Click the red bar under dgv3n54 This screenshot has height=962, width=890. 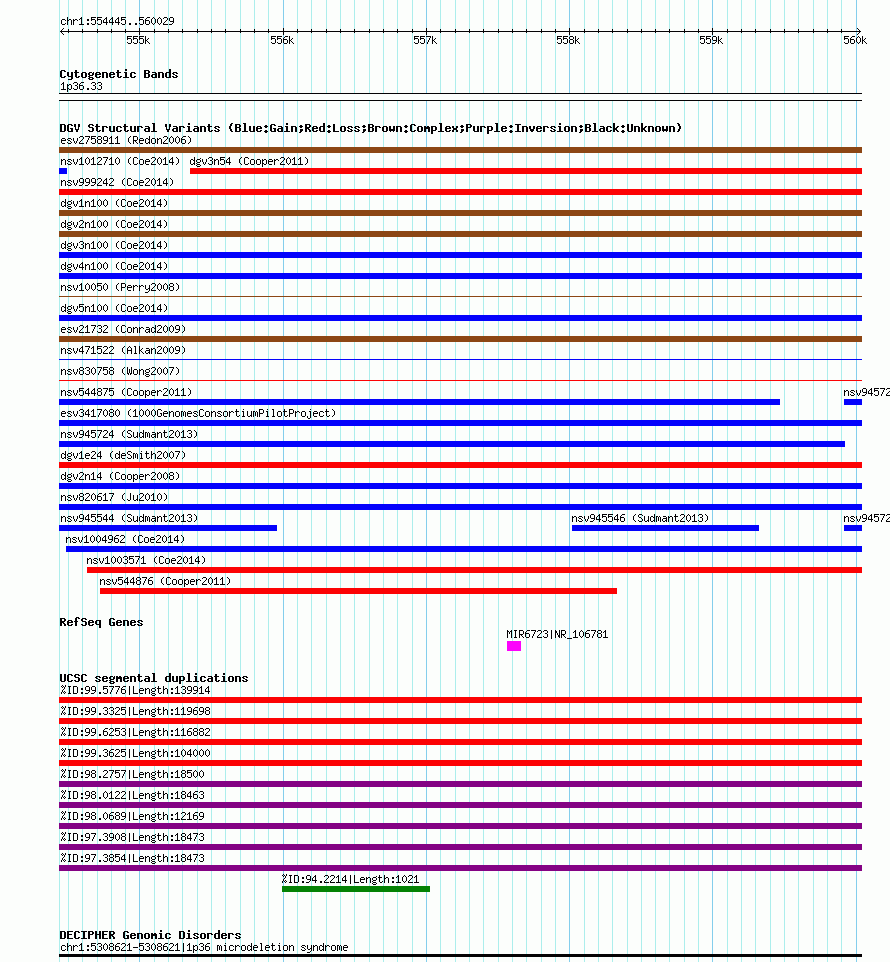click(526, 171)
